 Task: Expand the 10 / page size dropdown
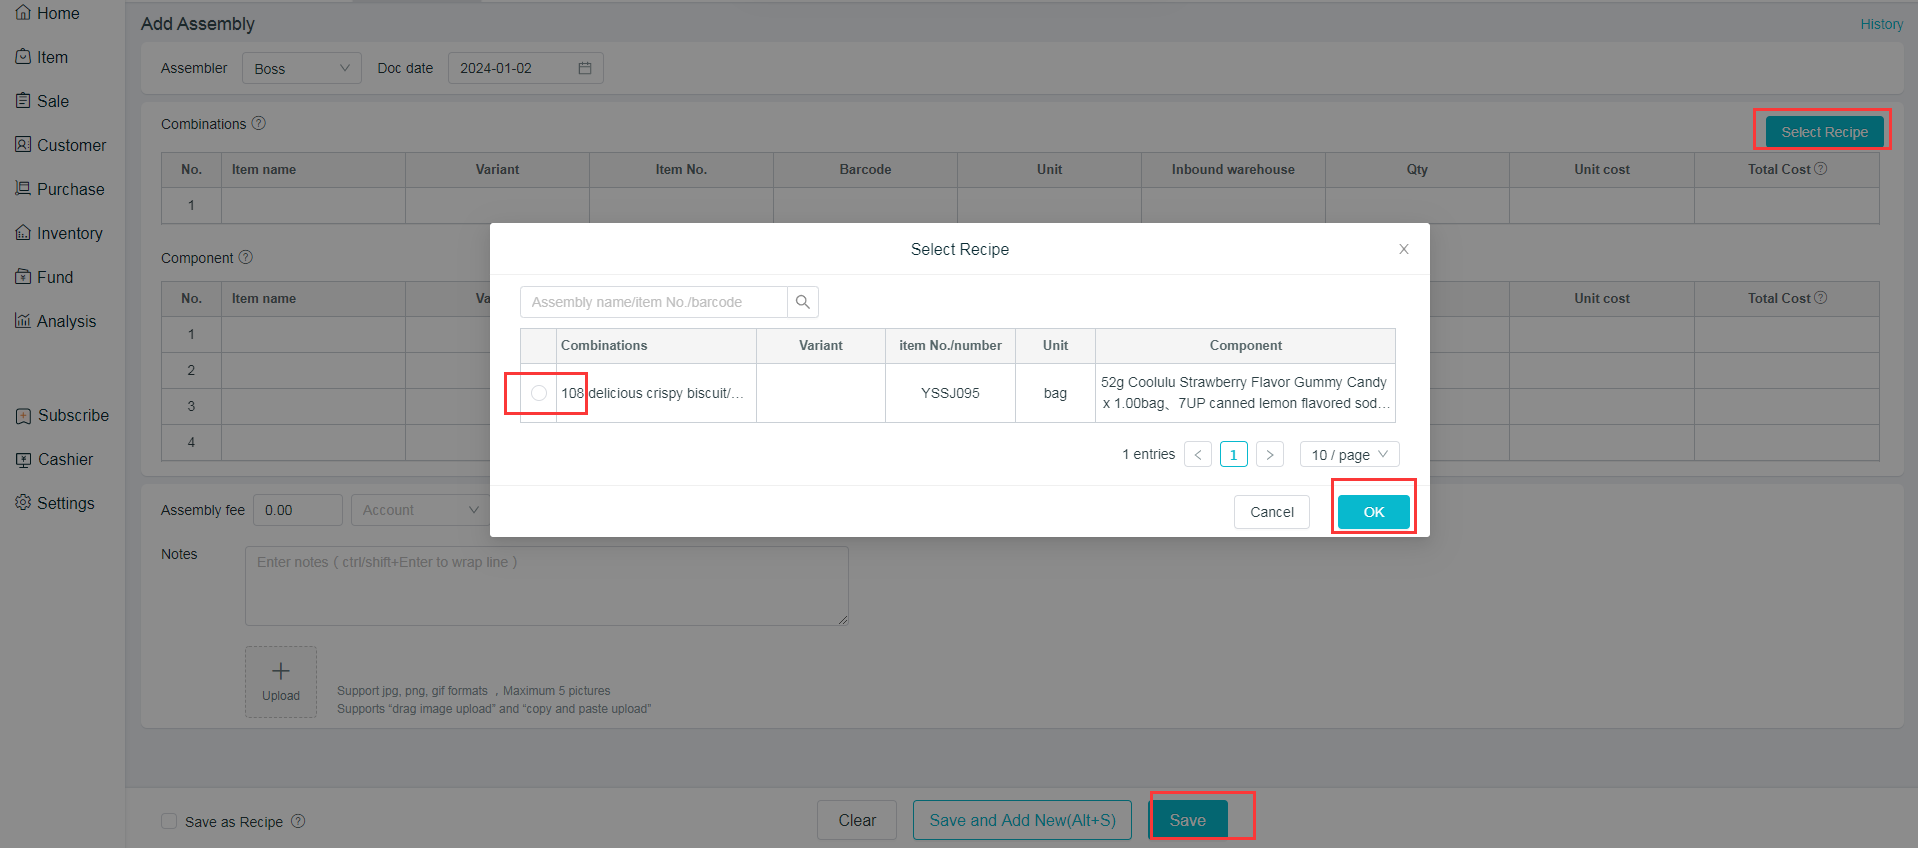1349,454
